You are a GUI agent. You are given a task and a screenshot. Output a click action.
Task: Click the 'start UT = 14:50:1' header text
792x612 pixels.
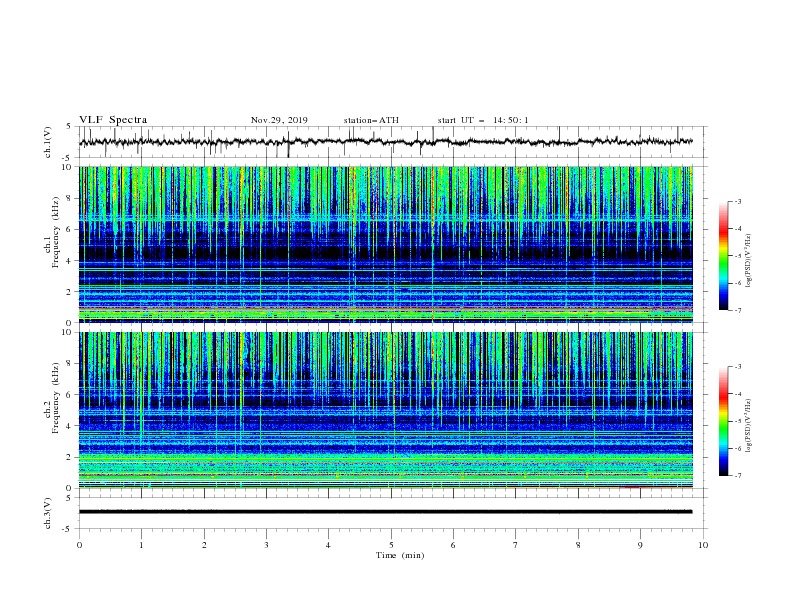(483, 120)
